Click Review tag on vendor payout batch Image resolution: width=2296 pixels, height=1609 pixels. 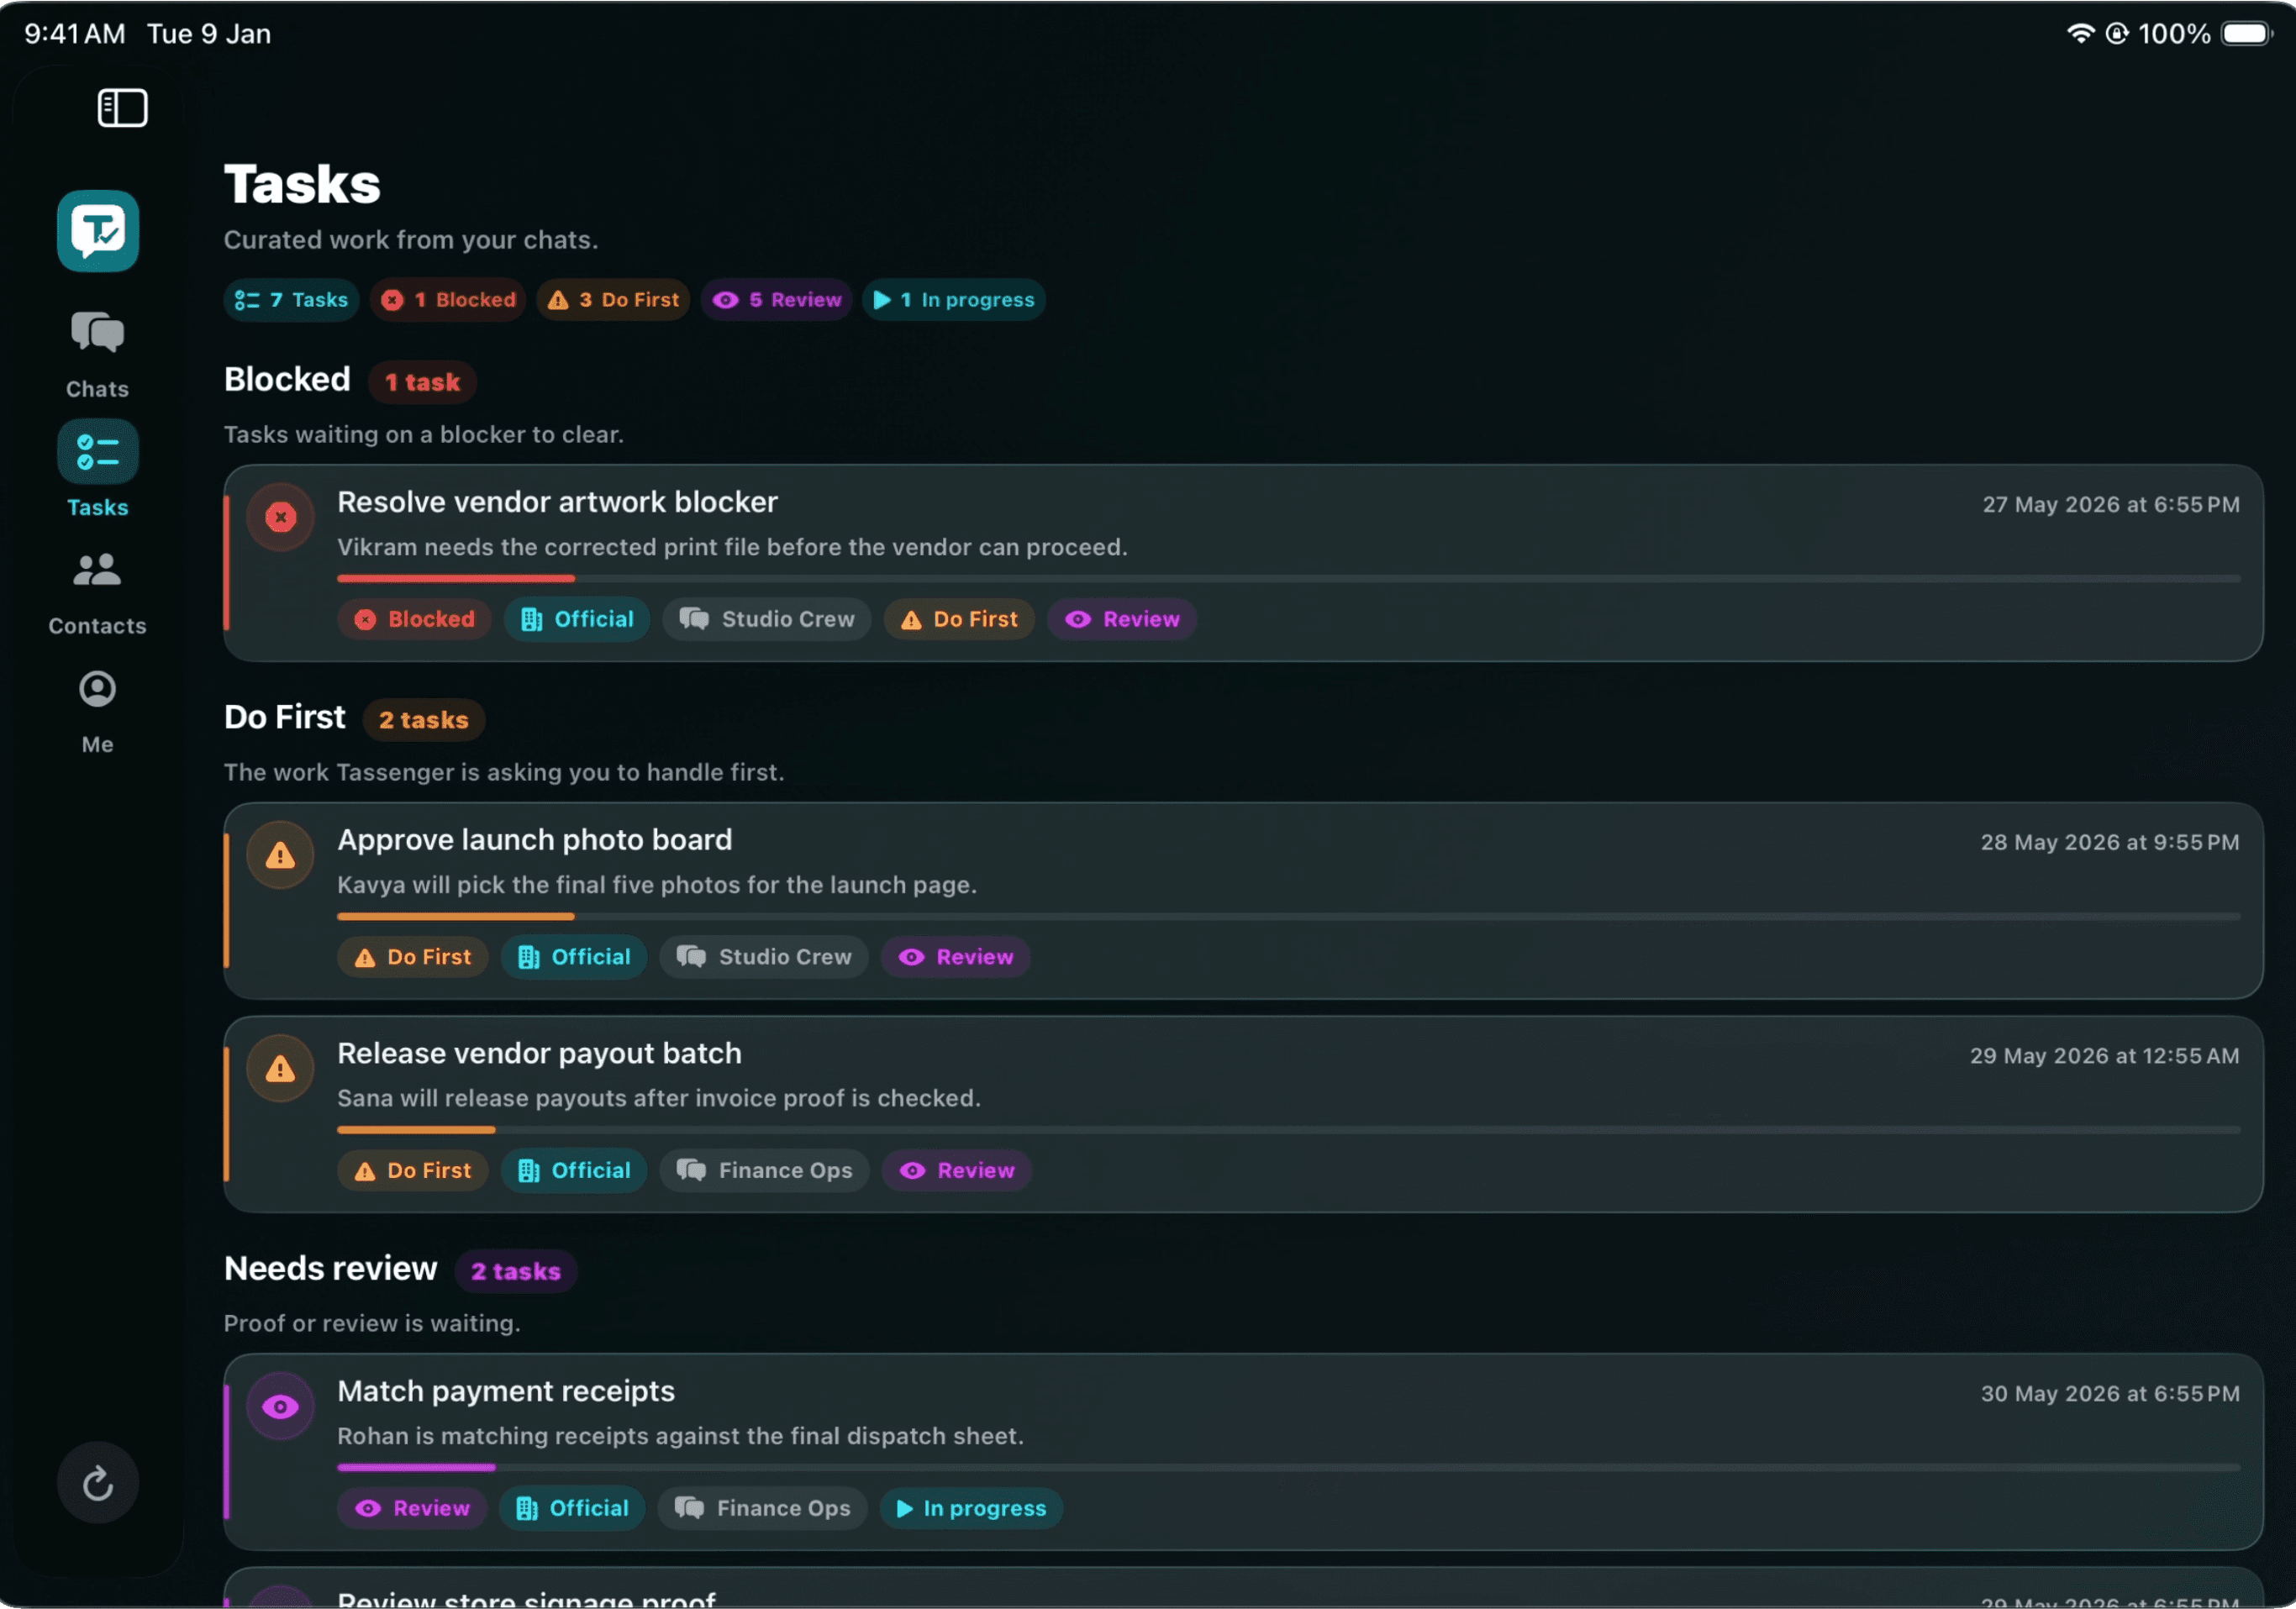[957, 1171]
